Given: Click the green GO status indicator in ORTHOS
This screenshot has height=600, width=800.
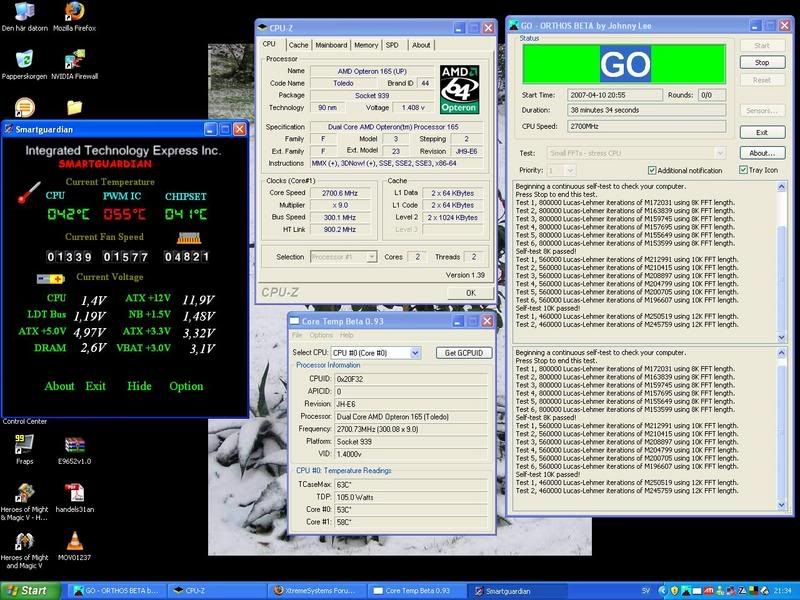Looking at the screenshot, I should pyautogui.click(x=624, y=64).
